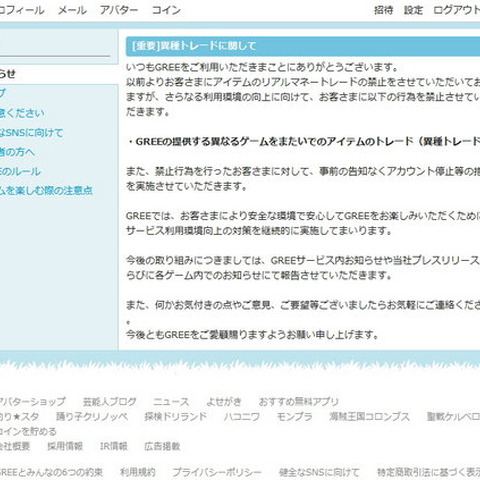
Task: Open the メール menu item
Action: (72, 10)
